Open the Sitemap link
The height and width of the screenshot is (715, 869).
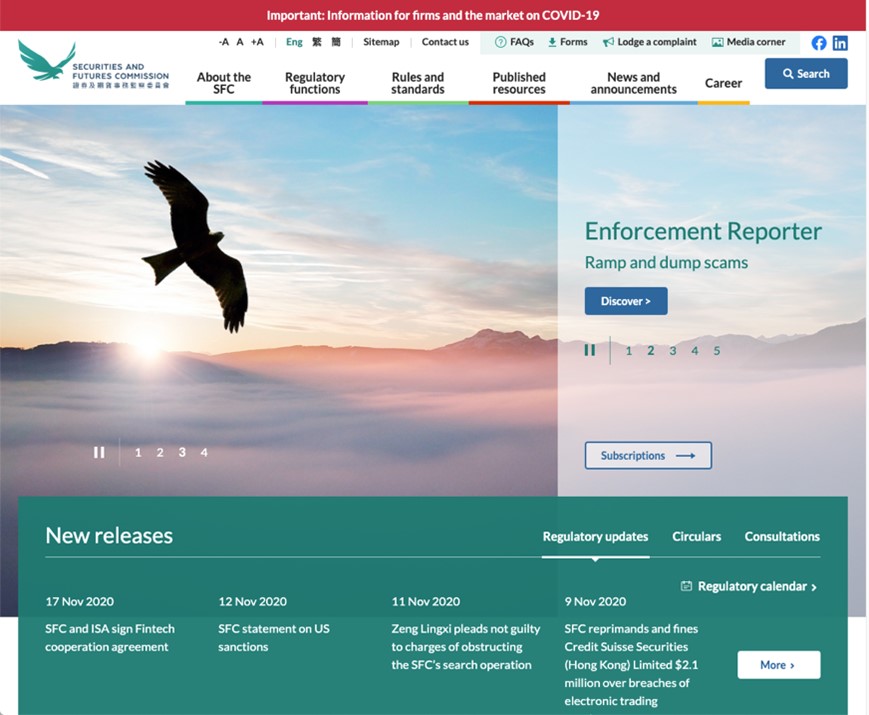pyautogui.click(x=381, y=42)
